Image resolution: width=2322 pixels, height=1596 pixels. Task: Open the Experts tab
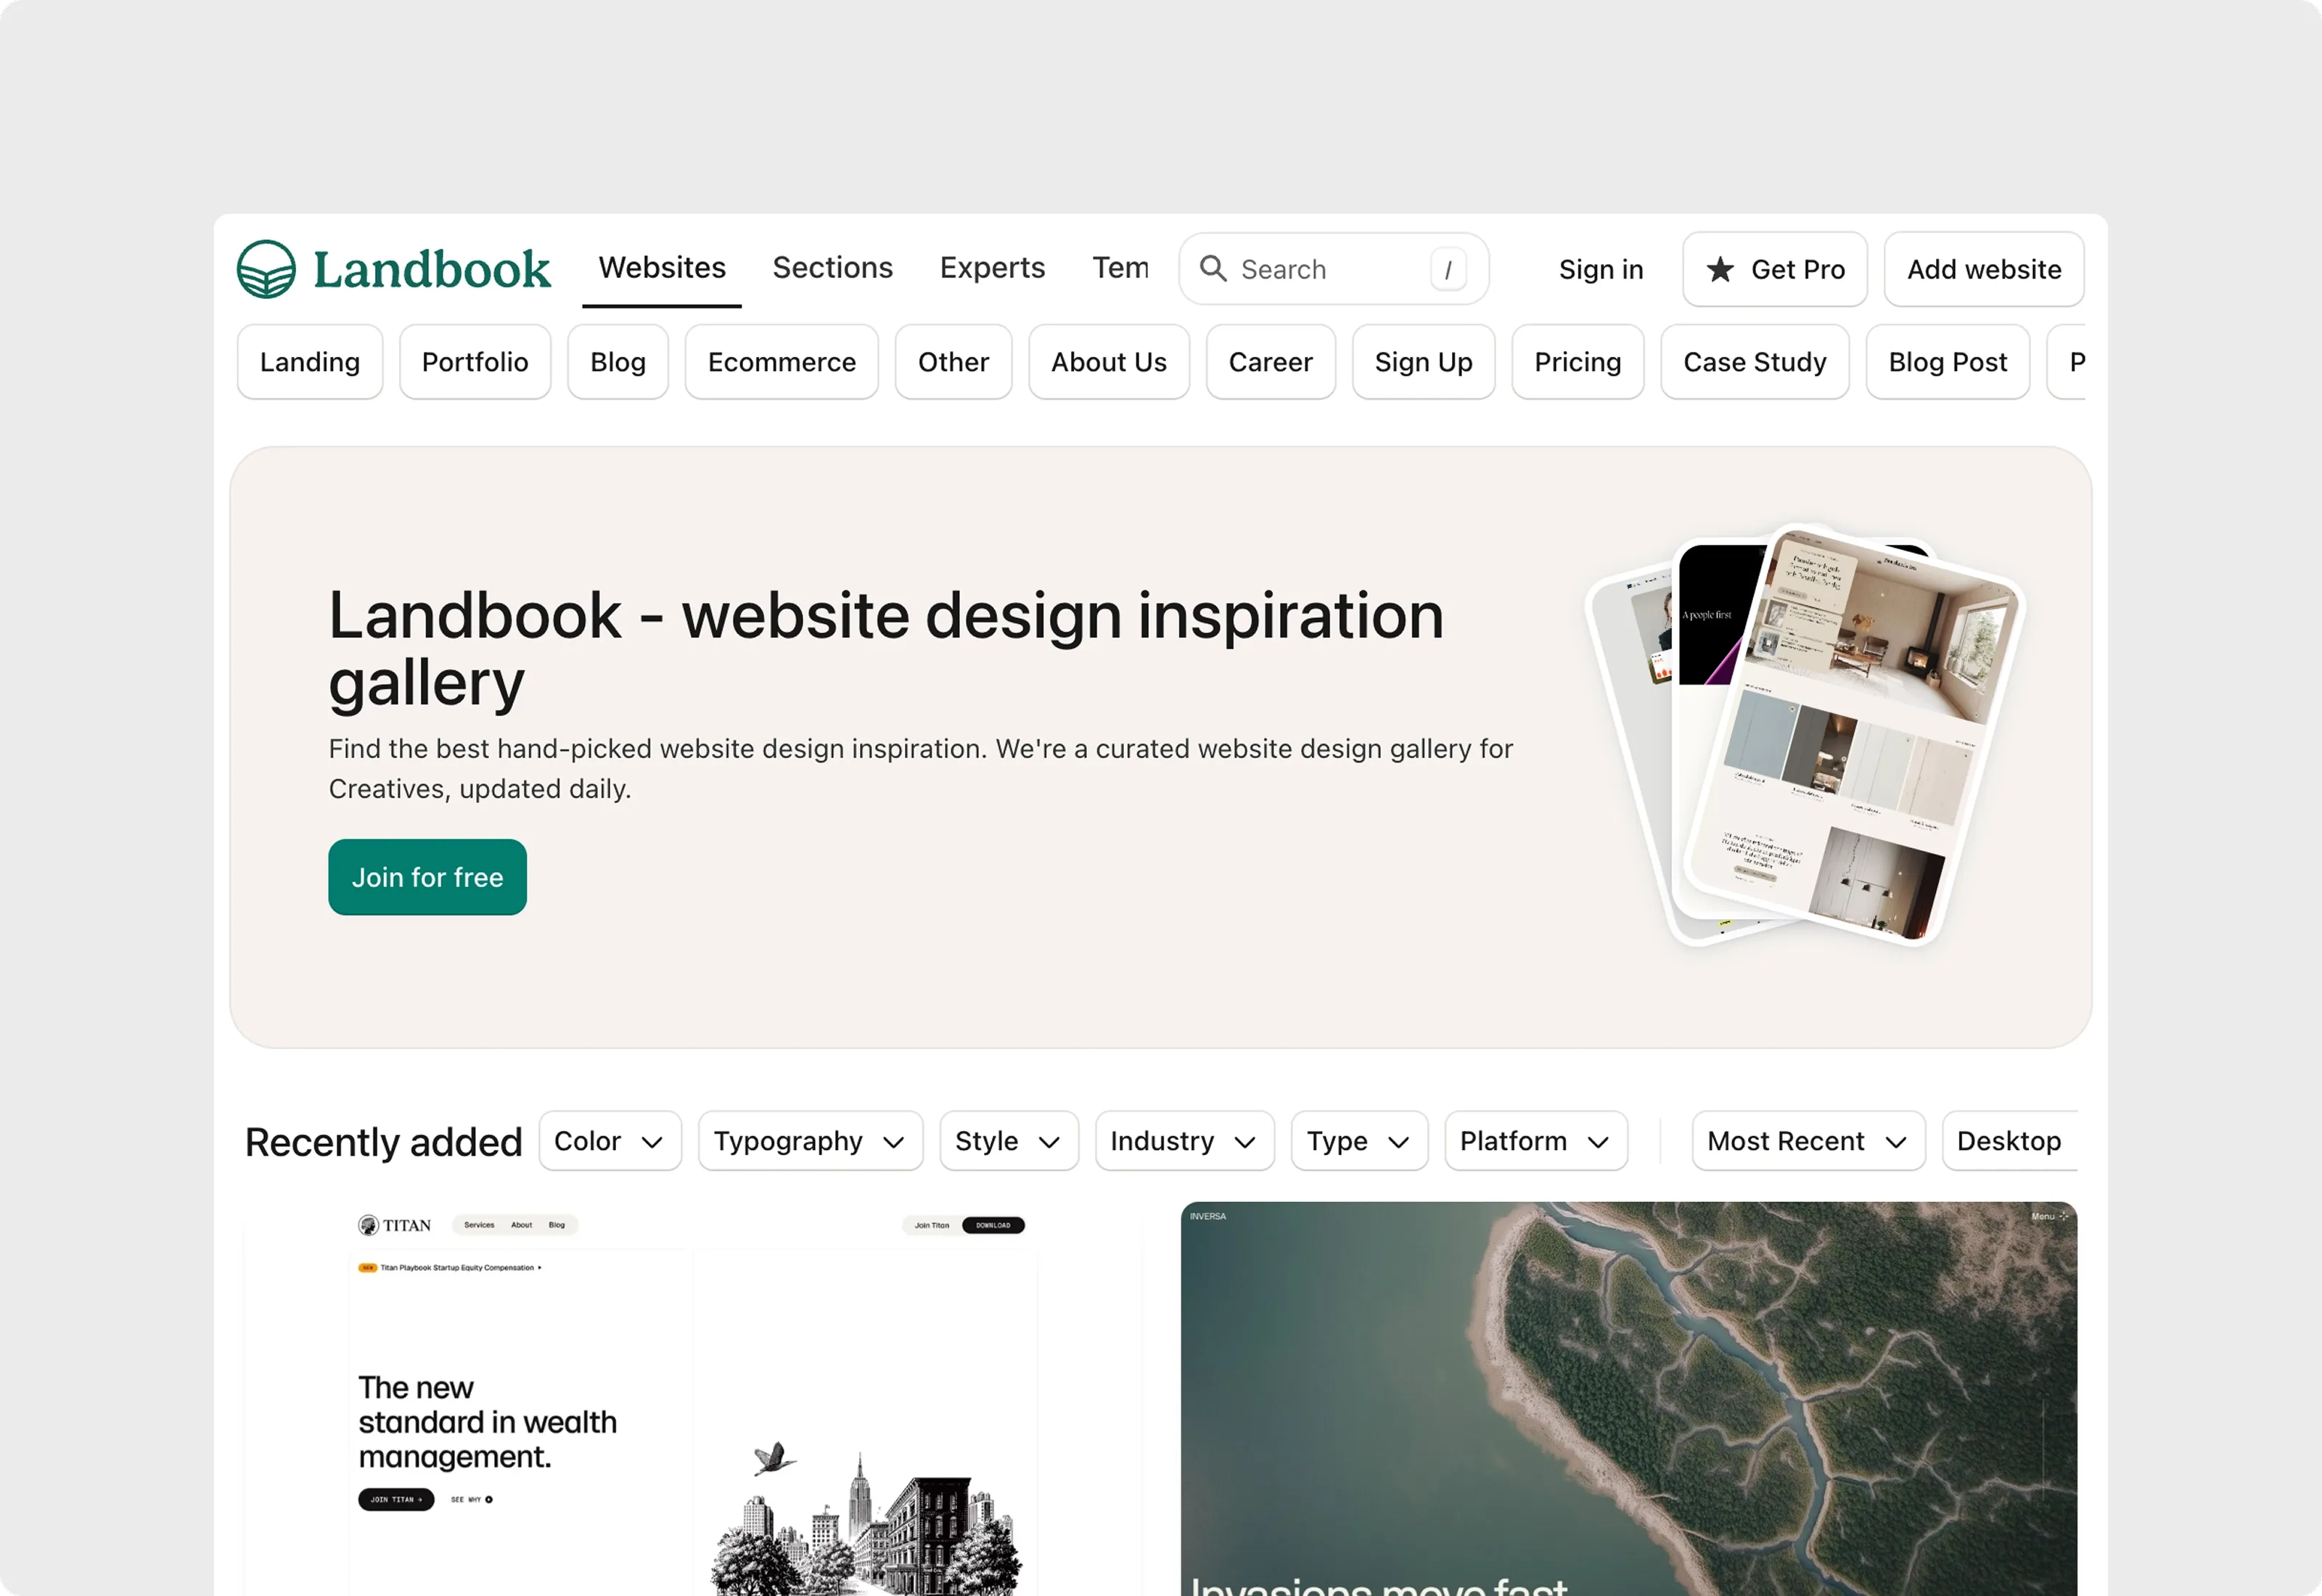click(x=991, y=268)
